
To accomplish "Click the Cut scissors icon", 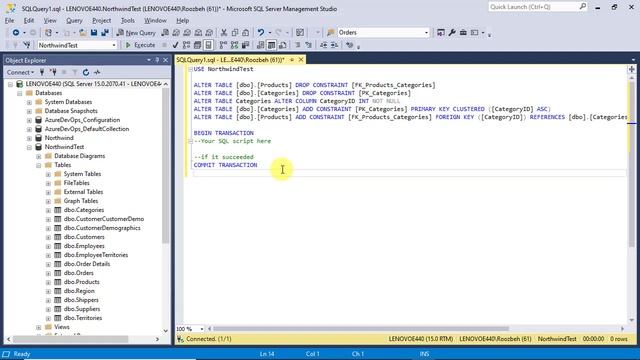I will [224, 33].
